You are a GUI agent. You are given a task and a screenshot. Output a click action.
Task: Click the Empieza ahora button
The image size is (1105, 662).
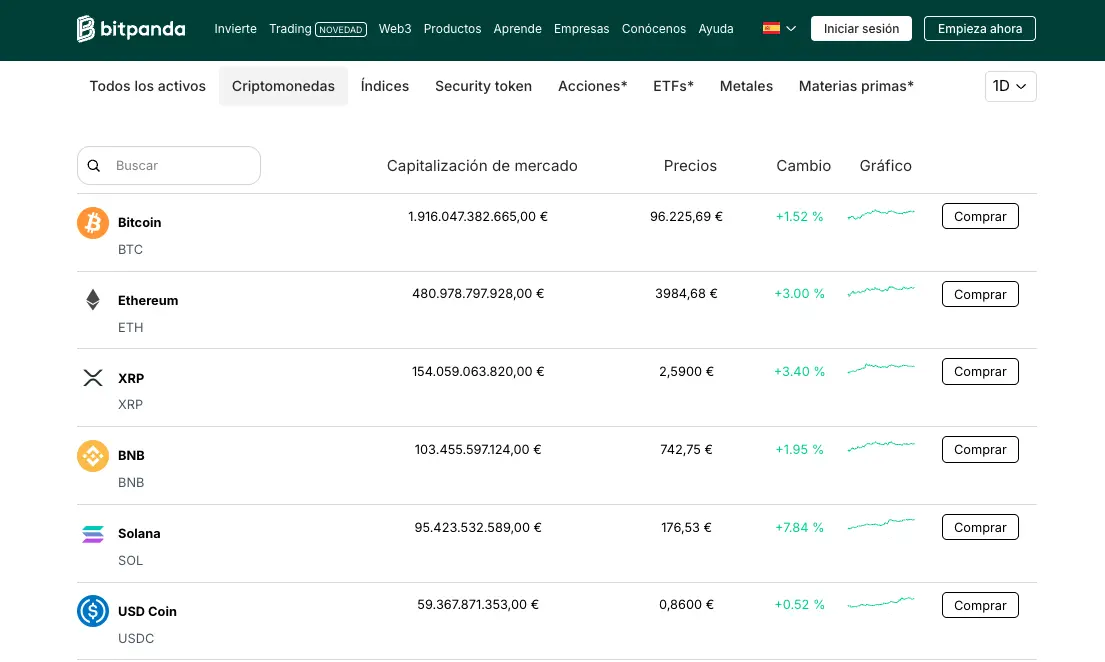point(980,29)
